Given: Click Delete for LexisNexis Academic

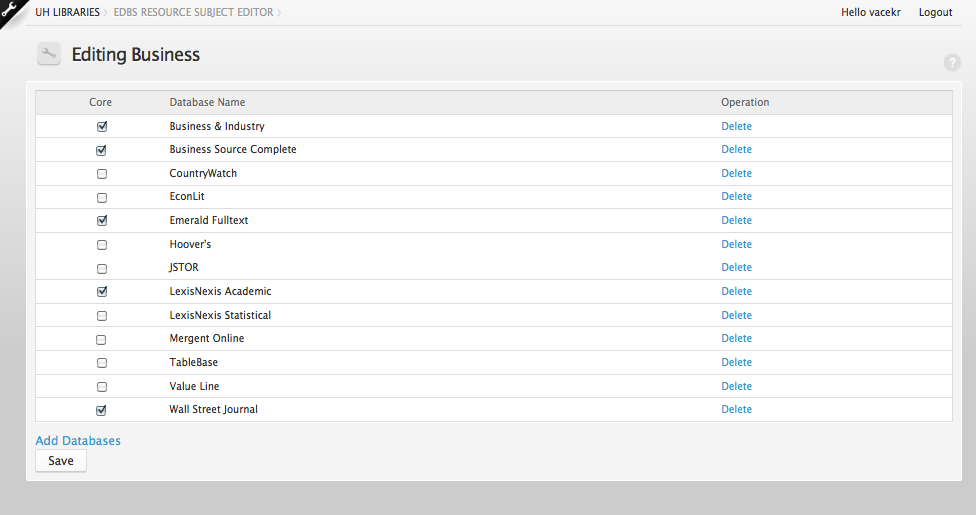Looking at the screenshot, I should coord(736,291).
